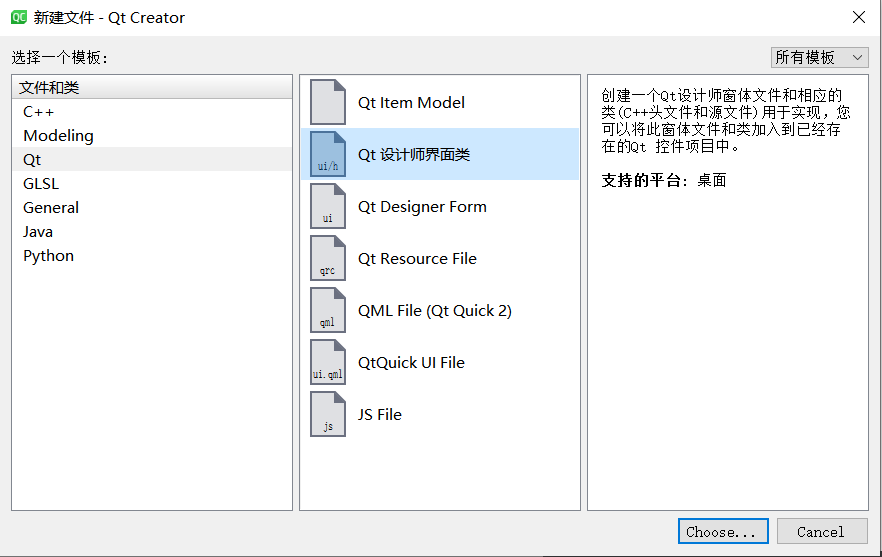The height and width of the screenshot is (557, 882).
Task: Choose the JS File template label
Action: point(380,414)
